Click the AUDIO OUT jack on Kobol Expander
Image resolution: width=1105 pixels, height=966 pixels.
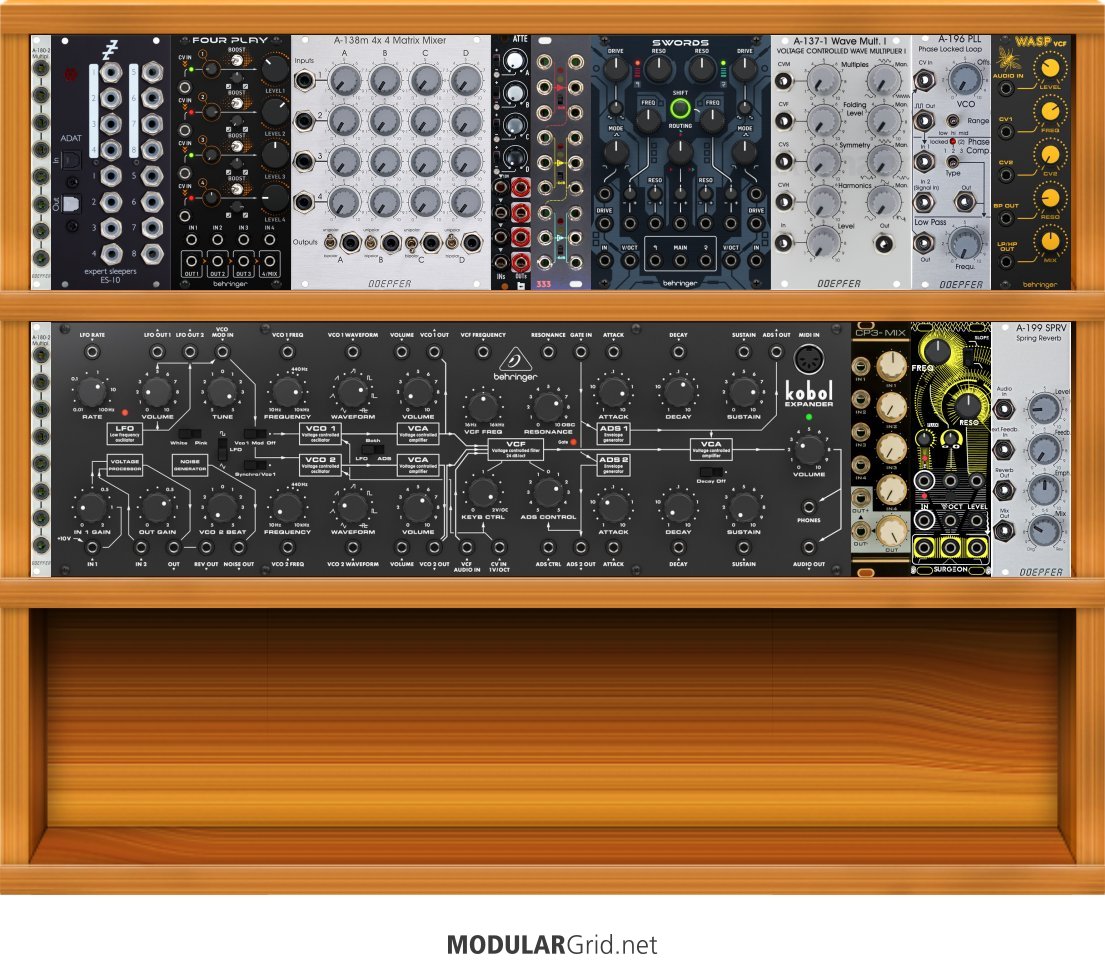point(808,547)
